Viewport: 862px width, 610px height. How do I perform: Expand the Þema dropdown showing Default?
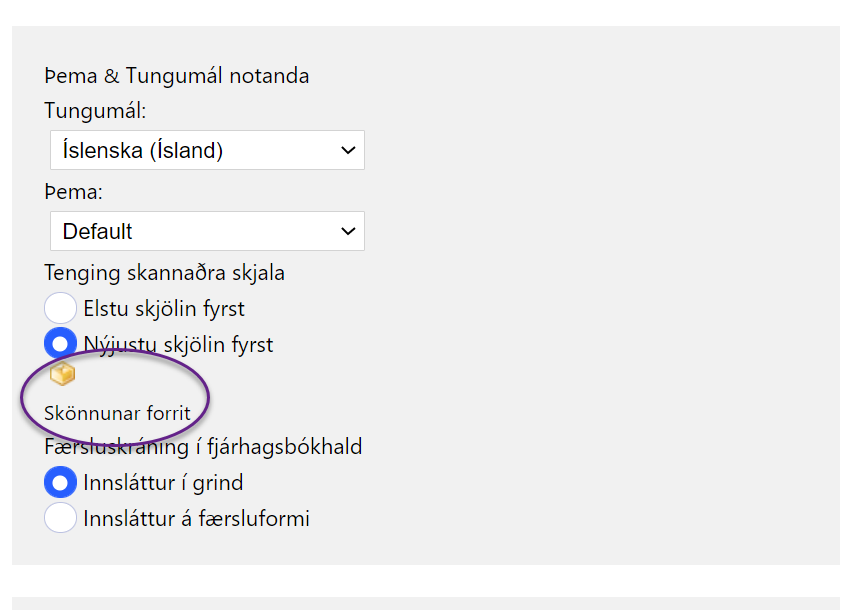[207, 231]
